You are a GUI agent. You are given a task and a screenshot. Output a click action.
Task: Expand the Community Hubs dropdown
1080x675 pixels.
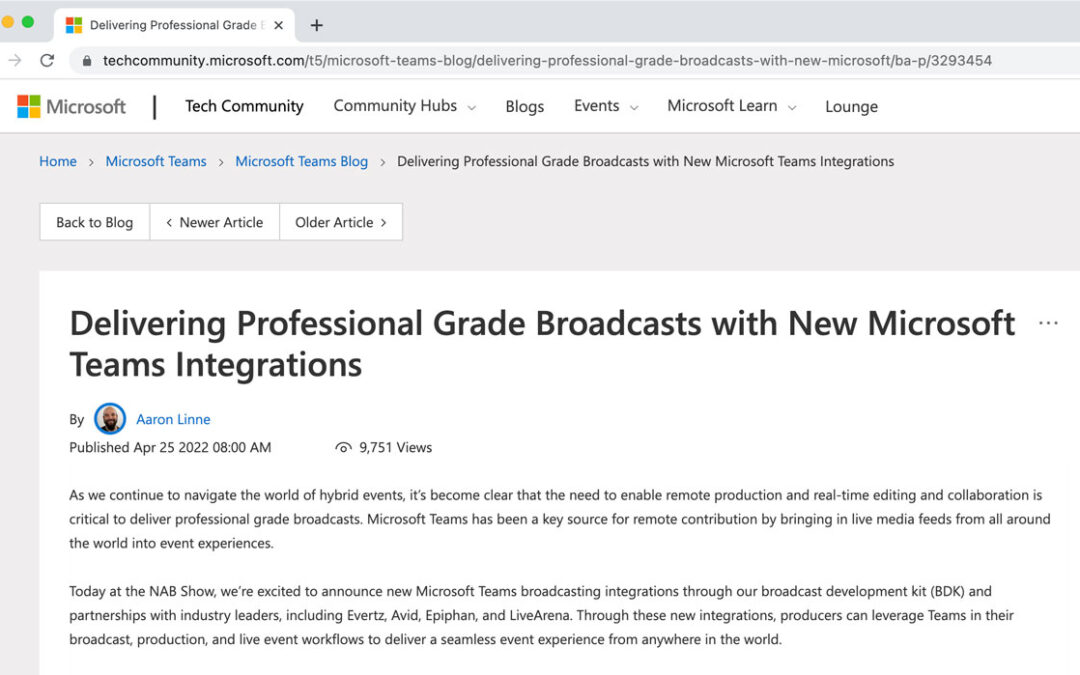pos(405,106)
